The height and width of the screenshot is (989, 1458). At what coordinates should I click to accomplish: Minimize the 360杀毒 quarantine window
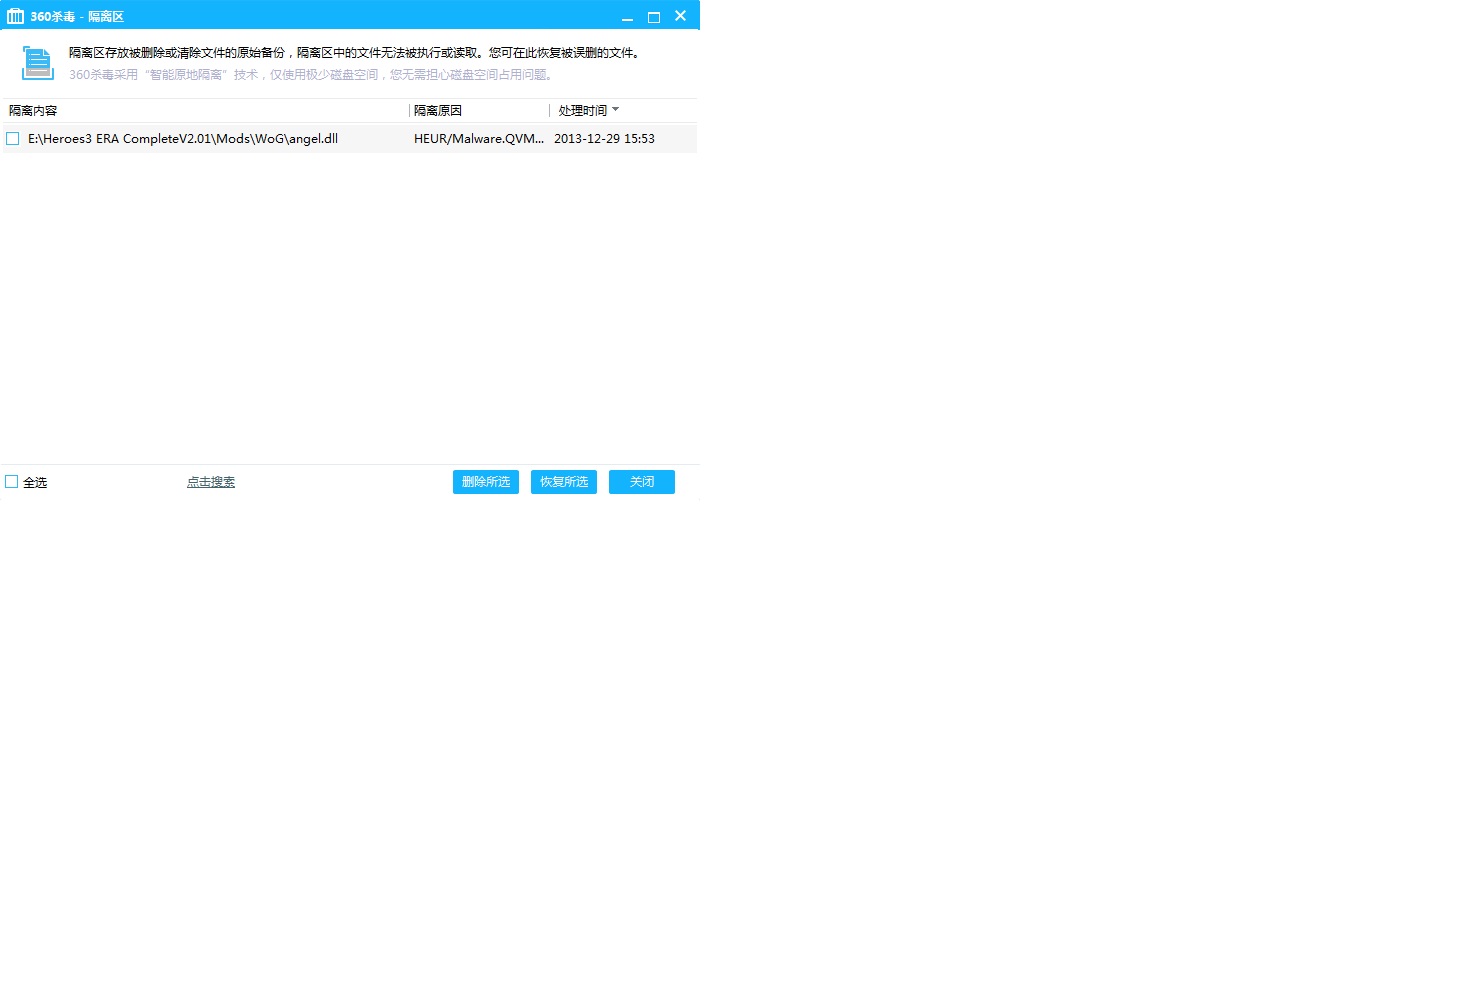point(628,17)
